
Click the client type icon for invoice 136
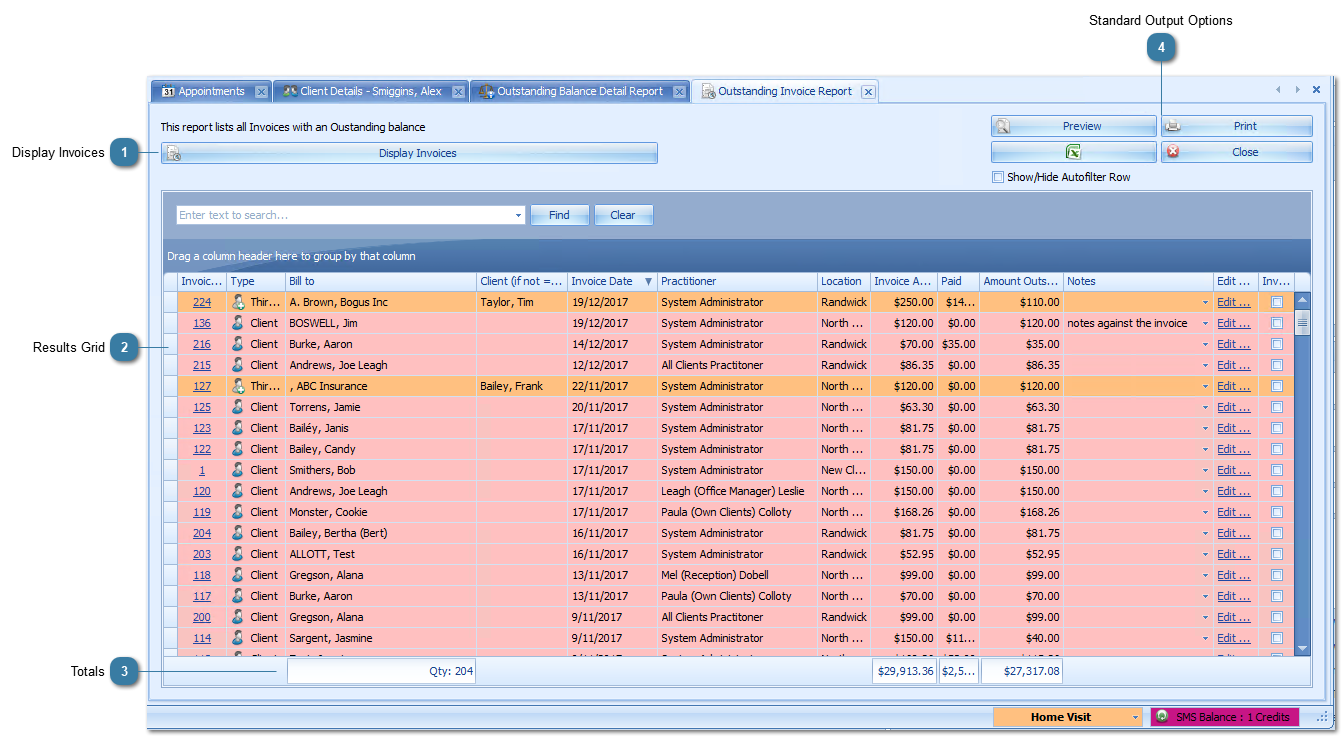coord(238,323)
